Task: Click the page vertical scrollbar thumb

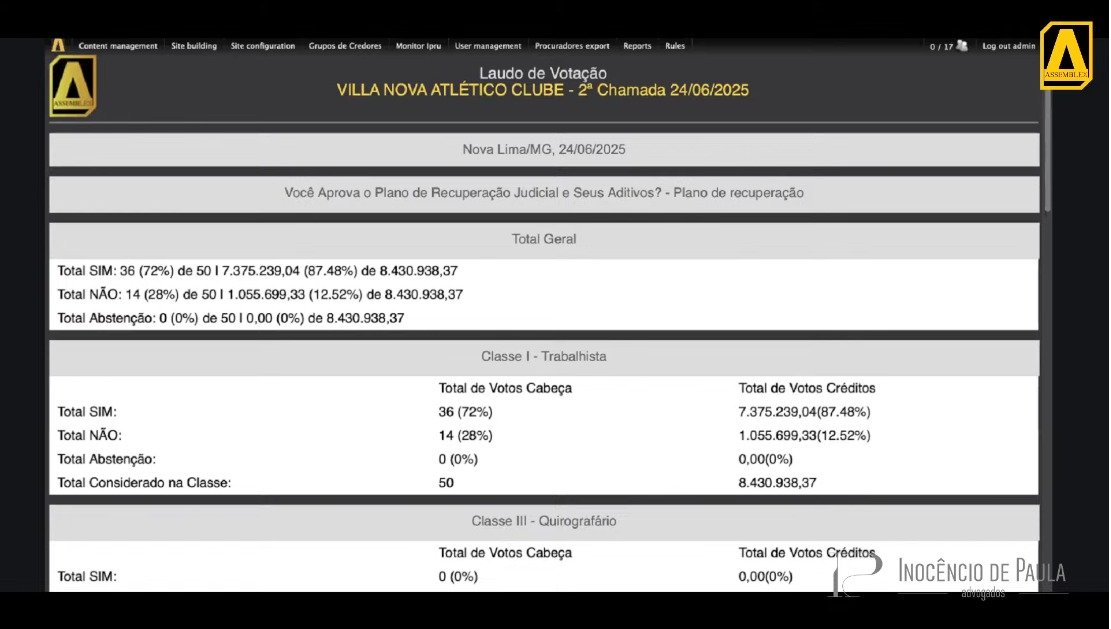Action: tap(1047, 152)
